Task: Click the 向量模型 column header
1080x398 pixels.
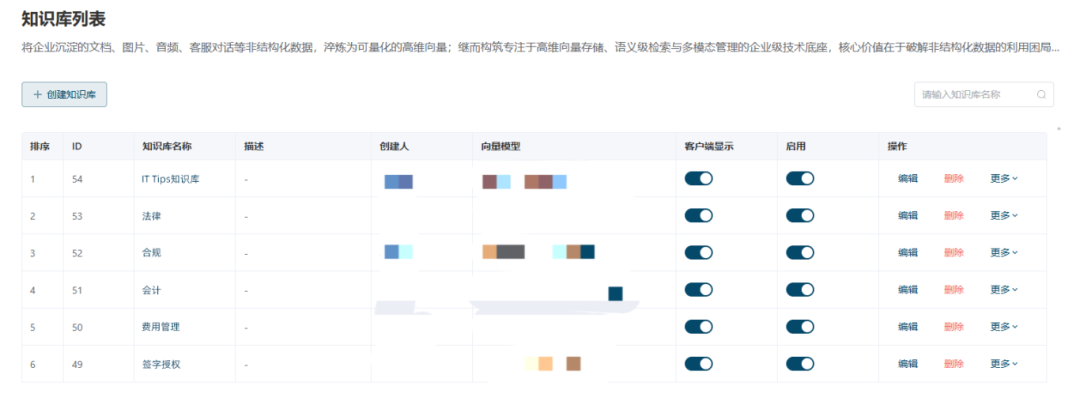Action: pyautogui.click(x=500, y=146)
